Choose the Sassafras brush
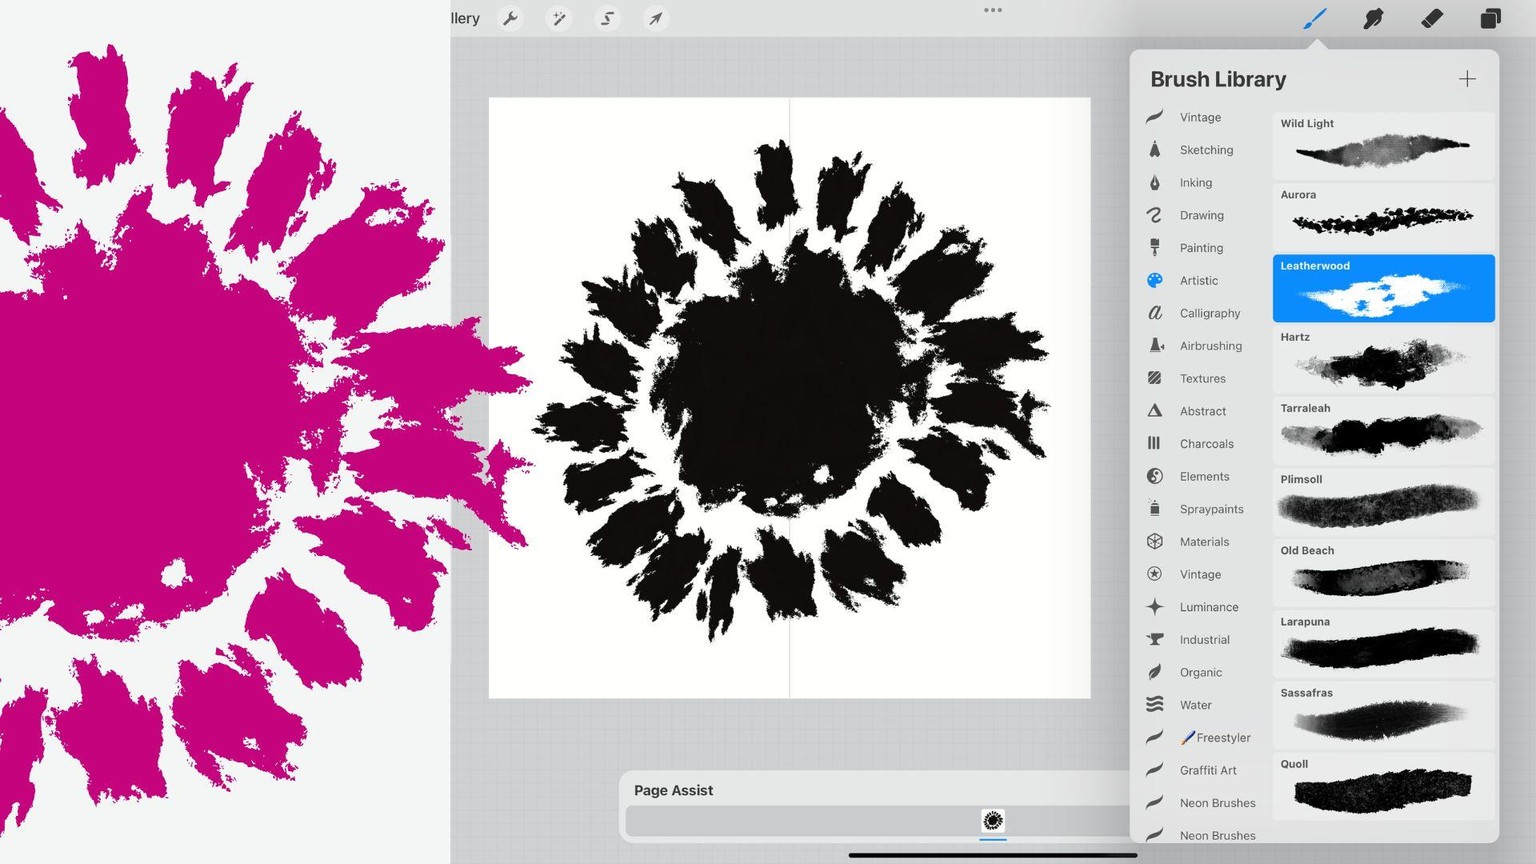1536x864 pixels. 1384,714
